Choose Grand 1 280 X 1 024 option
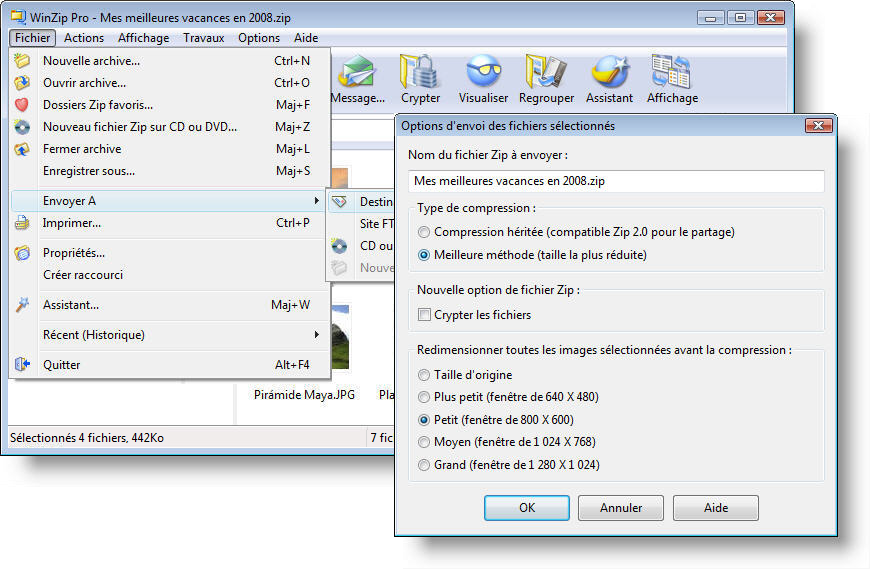 click(x=424, y=465)
